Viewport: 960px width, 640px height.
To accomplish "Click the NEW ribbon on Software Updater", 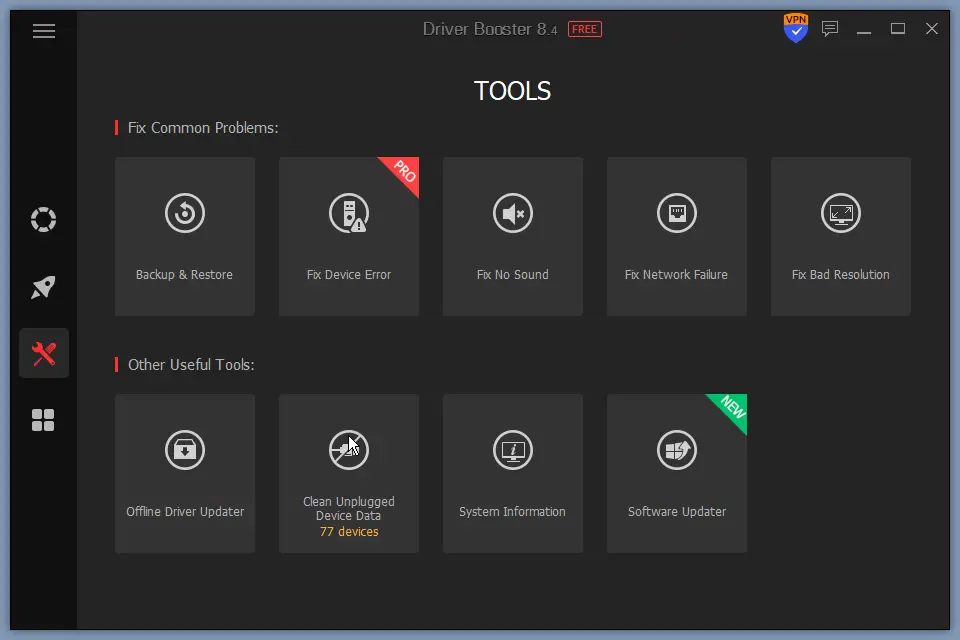I will point(732,408).
